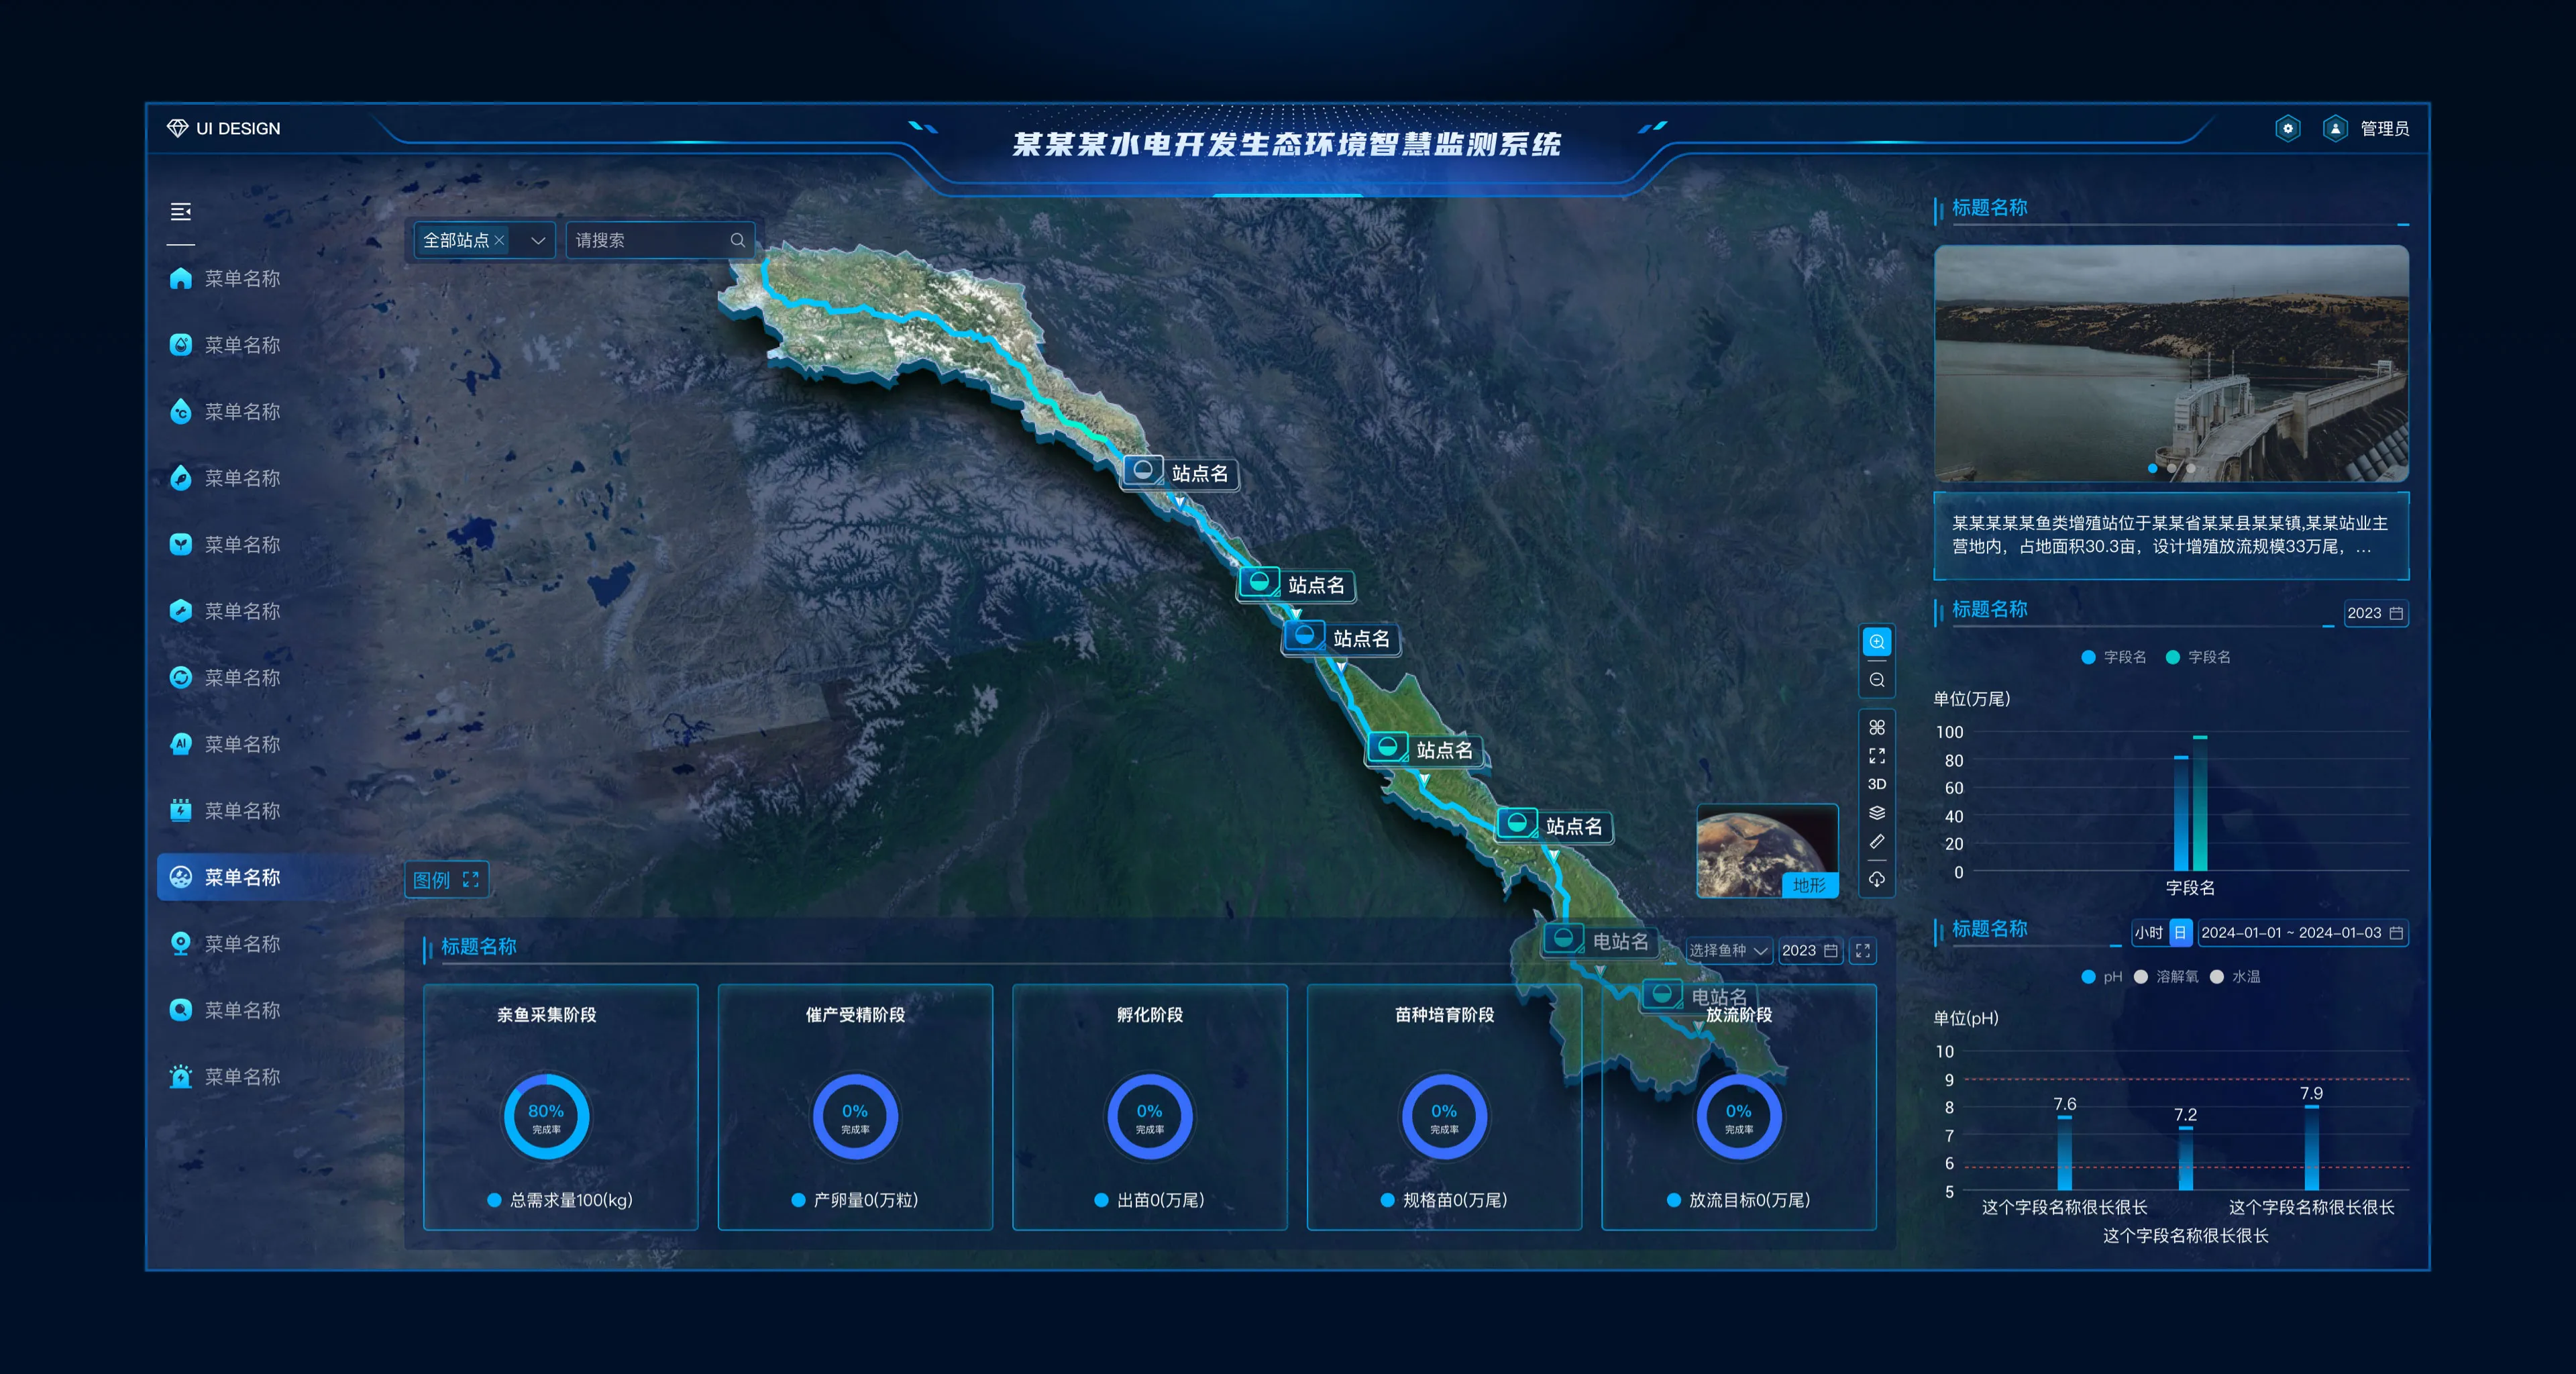Image resolution: width=2576 pixels, height=1374 pixels.
Task: Toggle 3D map view
Action: (x=1876, y=784)
